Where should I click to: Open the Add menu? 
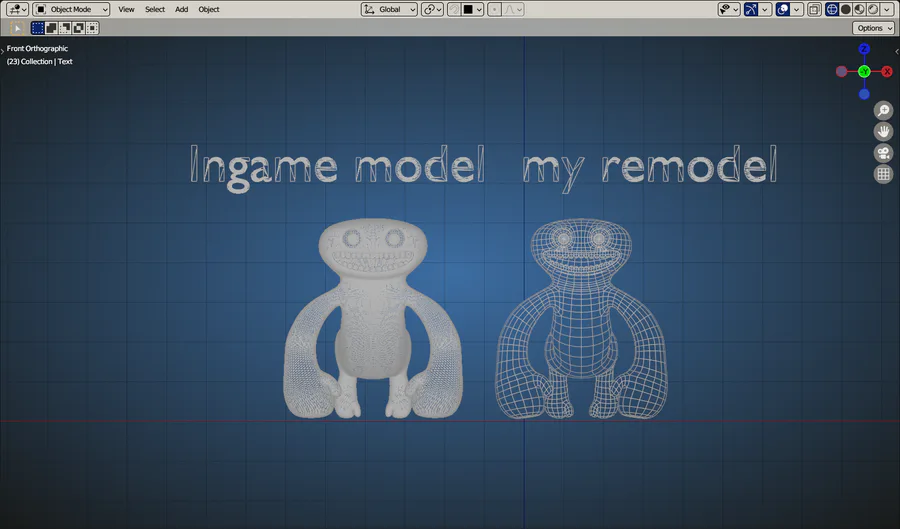tap(181, 9)
